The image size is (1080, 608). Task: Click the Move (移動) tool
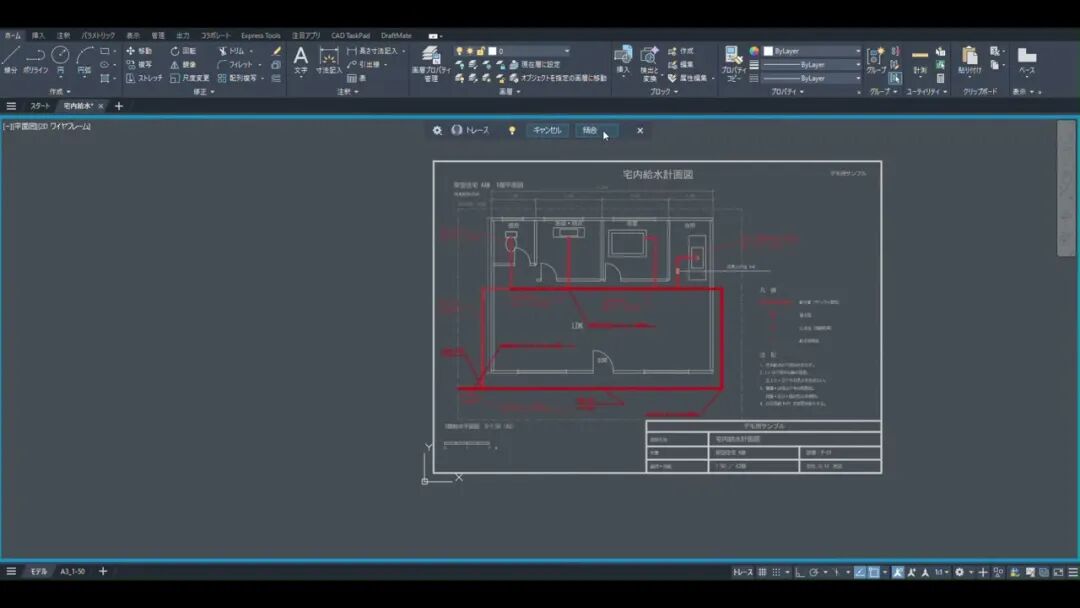pyautogui.click(x=139, y=51)
